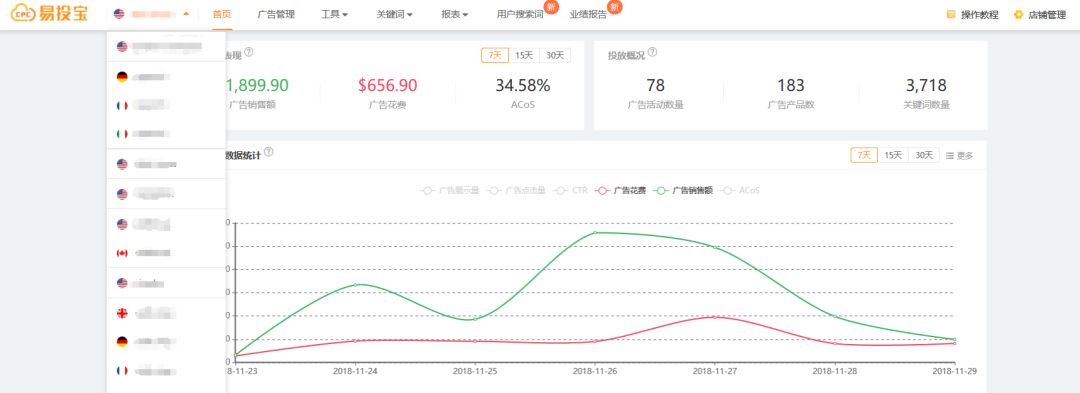Open the 业绩报告 link
Image resolution: width=1080 pixels, height=393 pixels.
tap(588, 14)
